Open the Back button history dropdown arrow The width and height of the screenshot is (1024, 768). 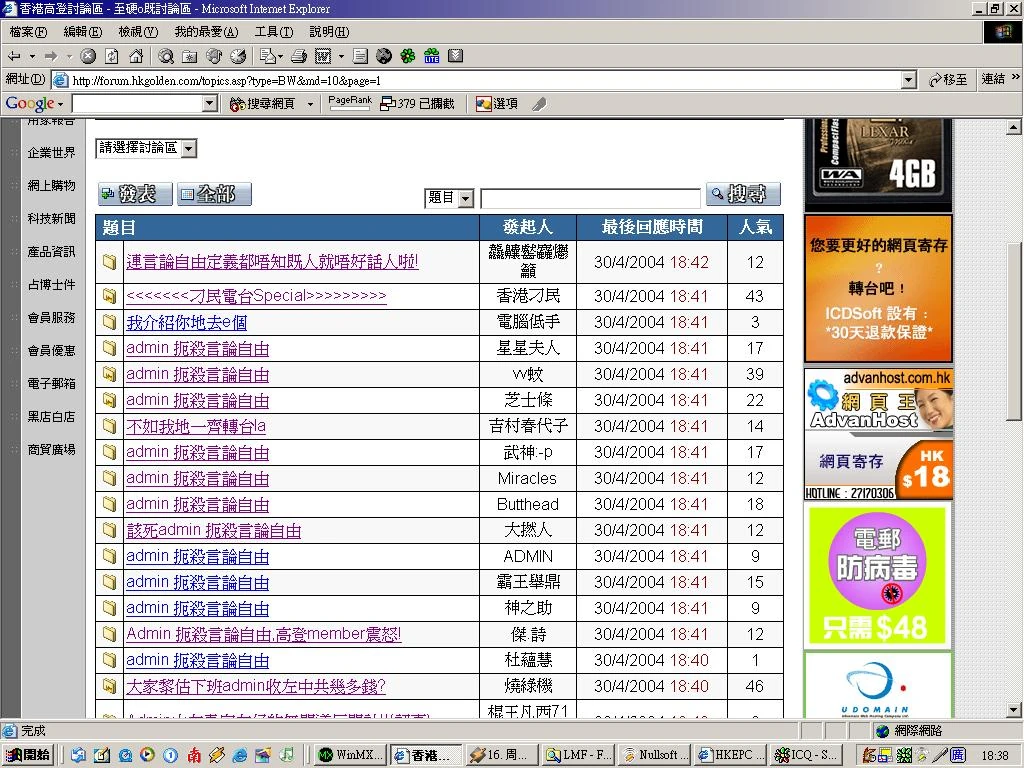click(31, 56)
